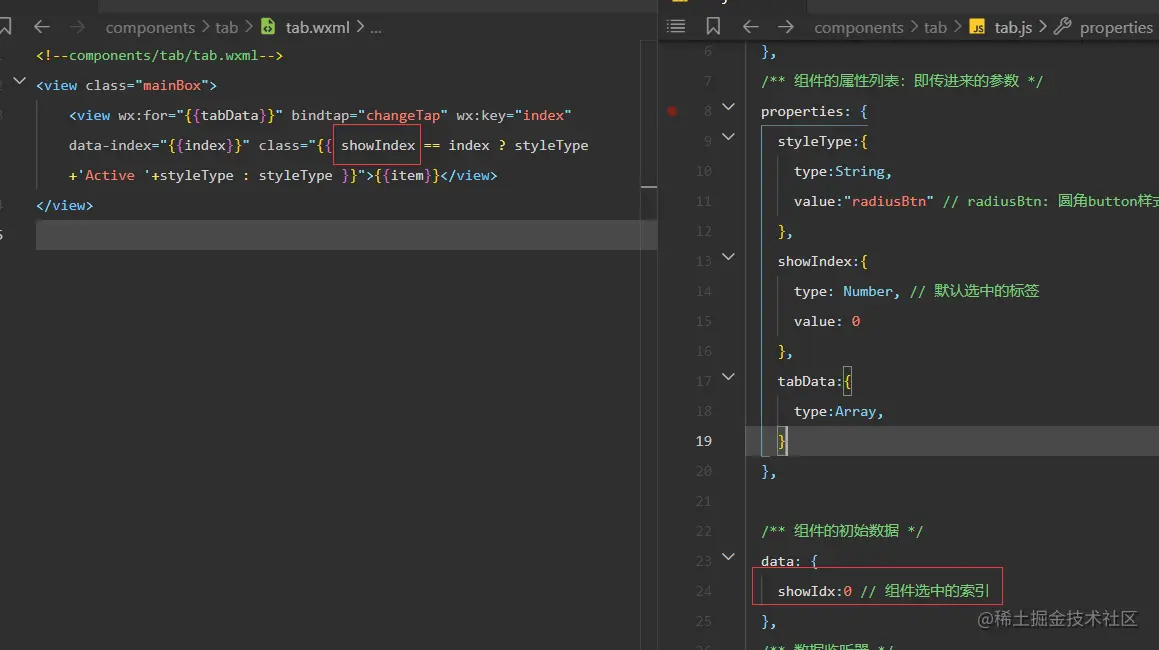The image size is (1159, 650).
Task: Click type:Array, on line 18
Action: tap(838, 411)
